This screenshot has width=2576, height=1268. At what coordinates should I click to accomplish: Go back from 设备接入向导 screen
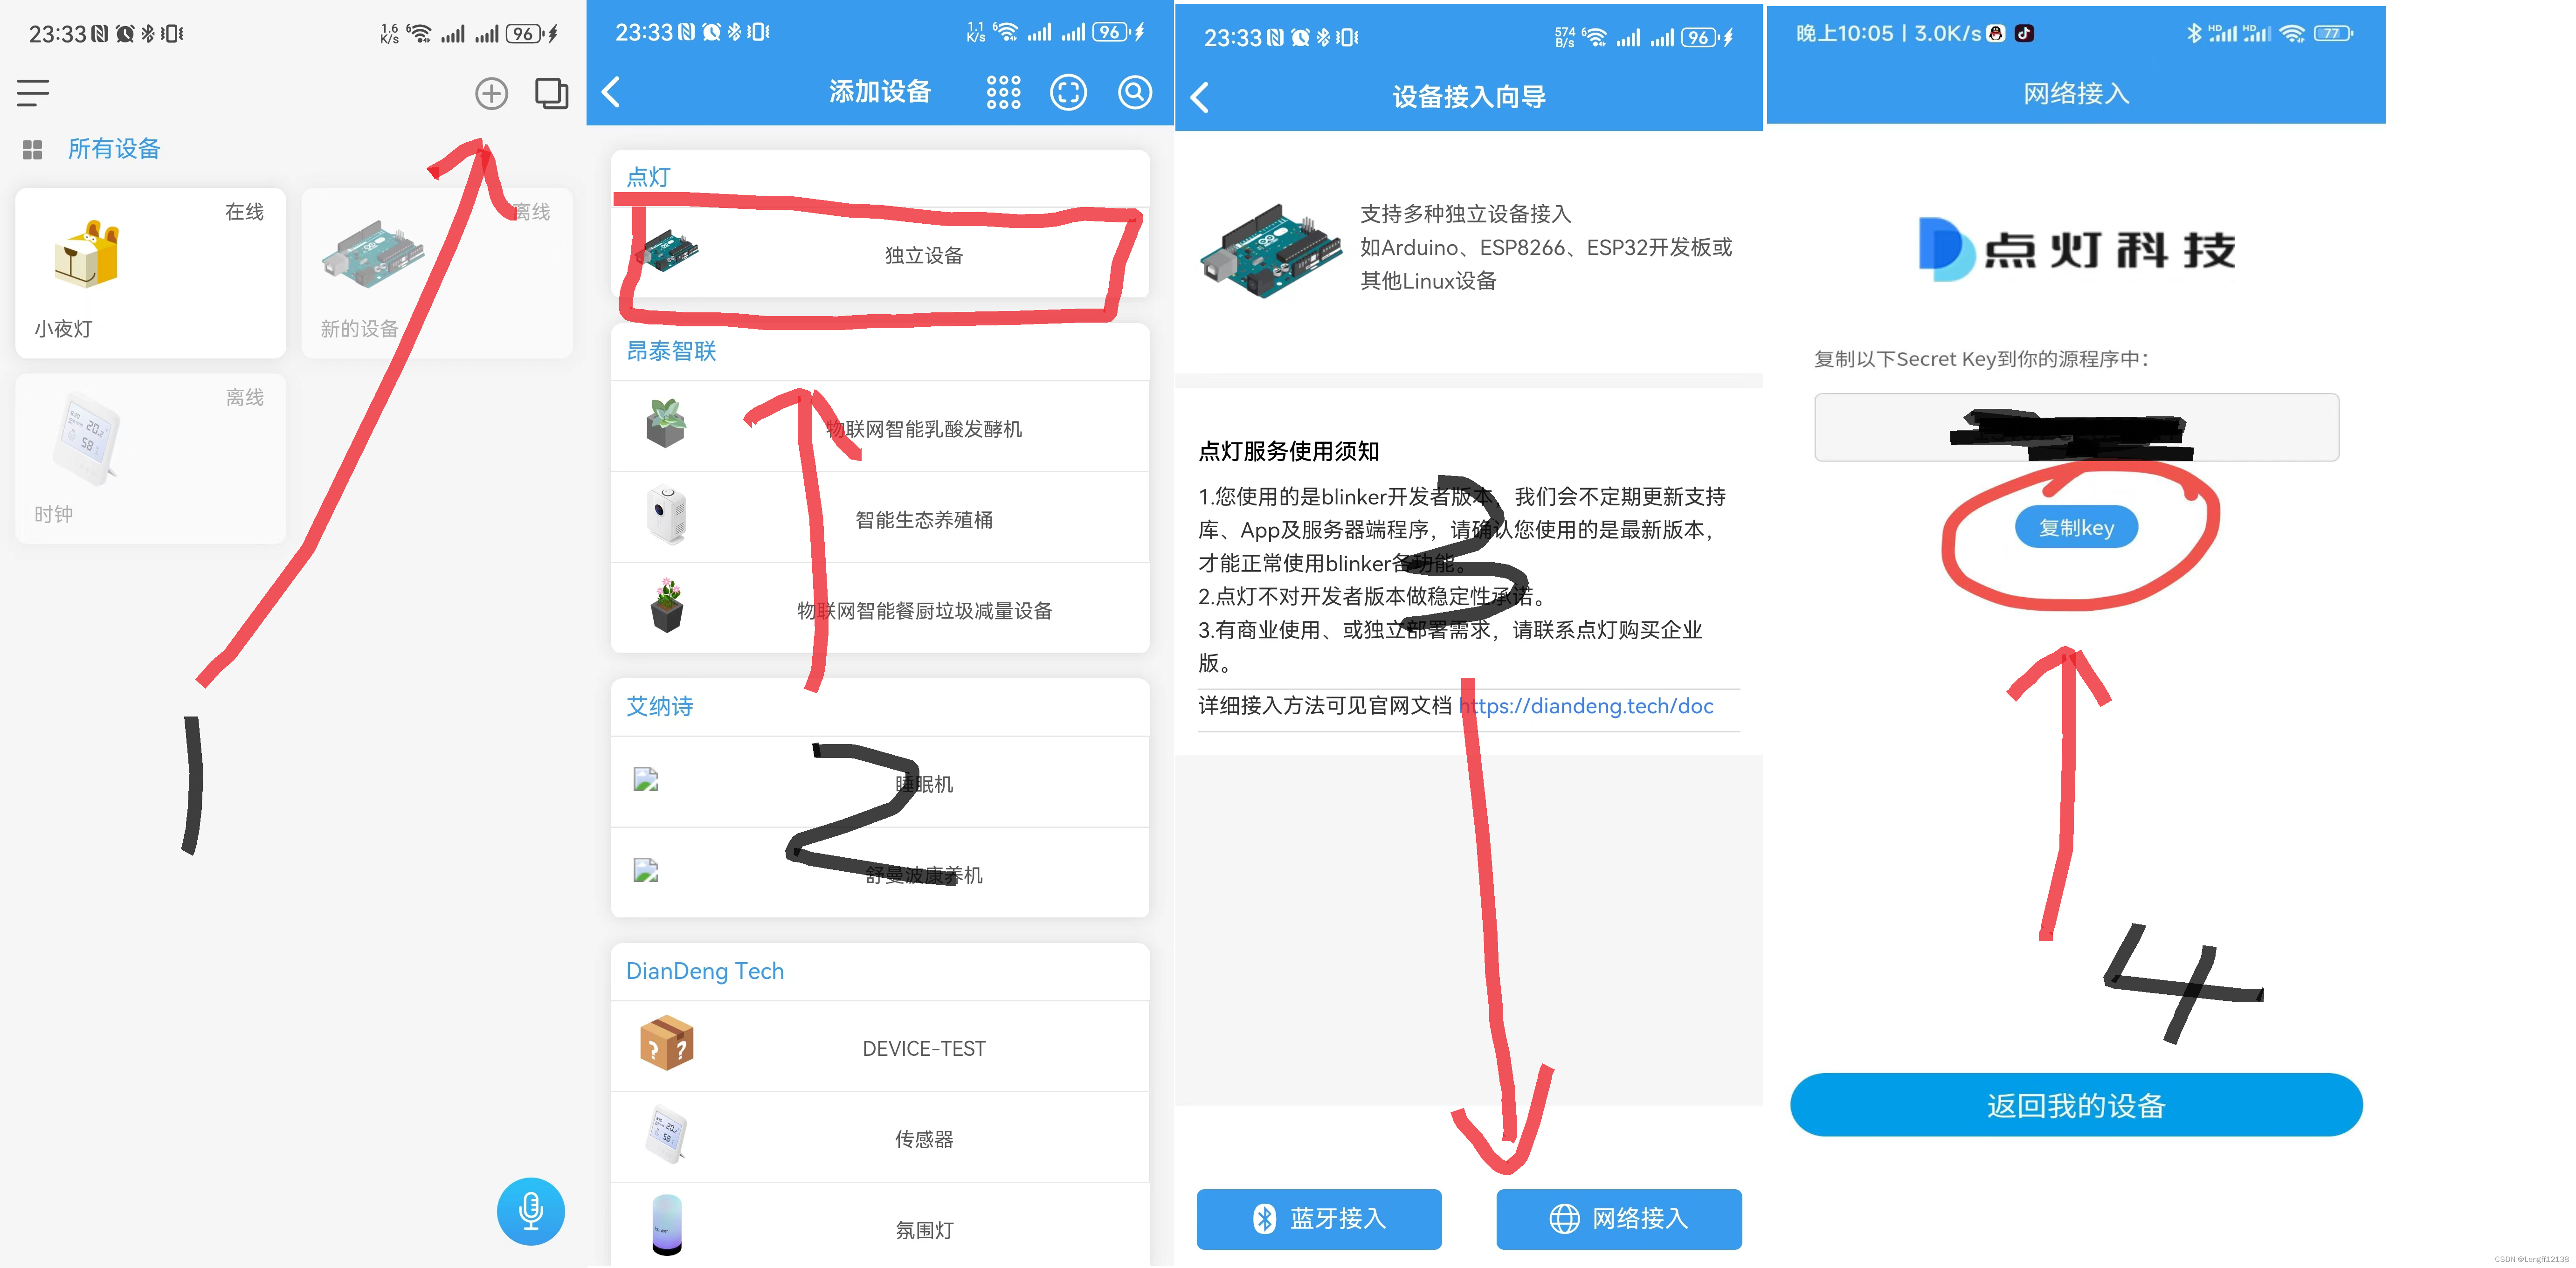[x=1201, y=97]
